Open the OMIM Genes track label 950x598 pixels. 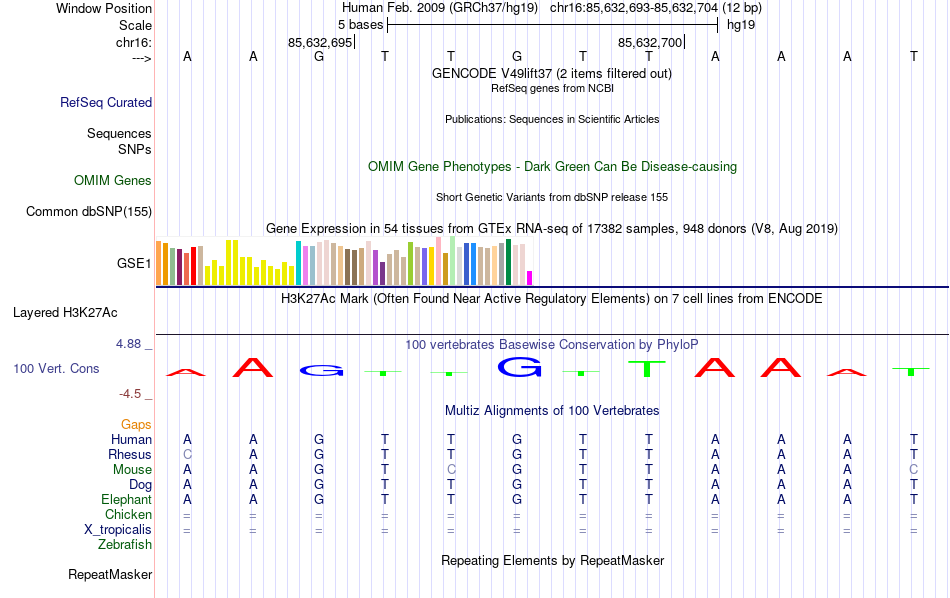[x=113, y=181]
